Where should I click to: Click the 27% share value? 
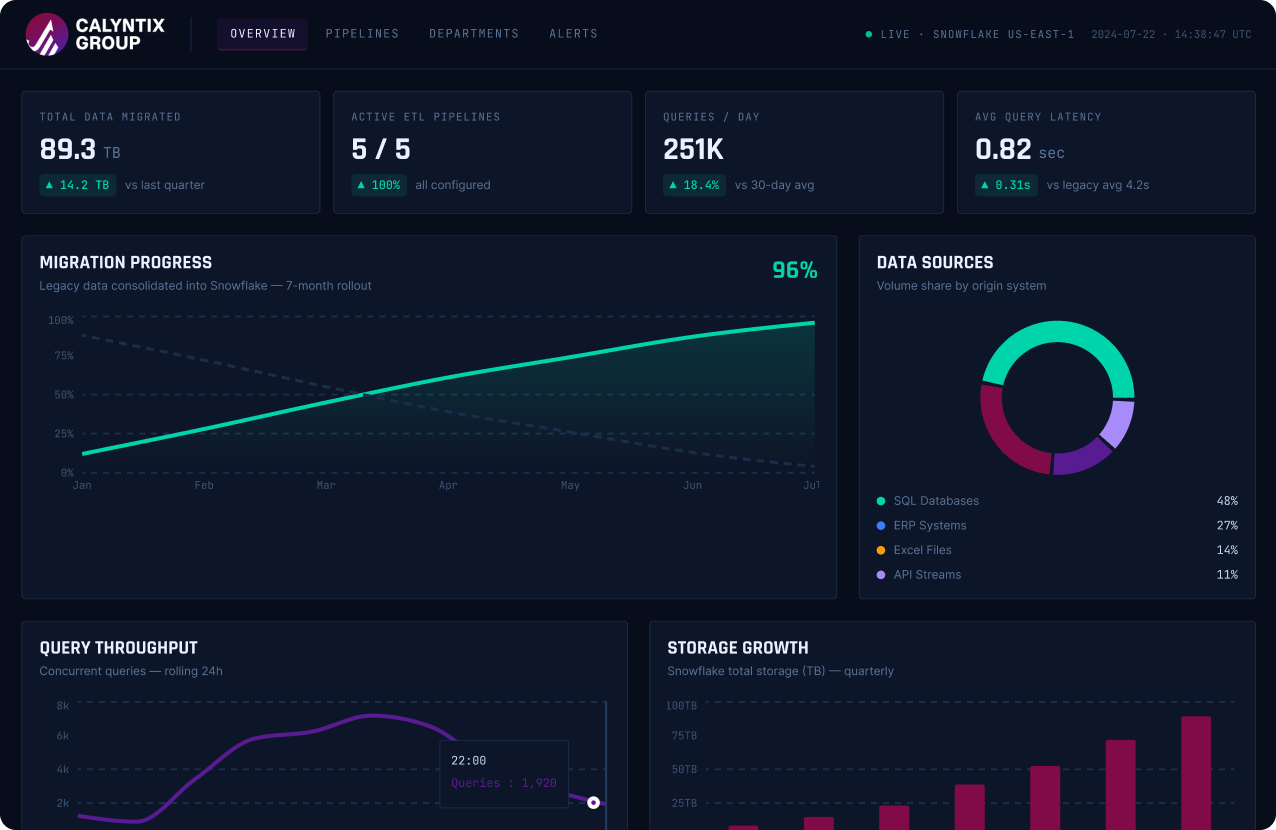1227,526
